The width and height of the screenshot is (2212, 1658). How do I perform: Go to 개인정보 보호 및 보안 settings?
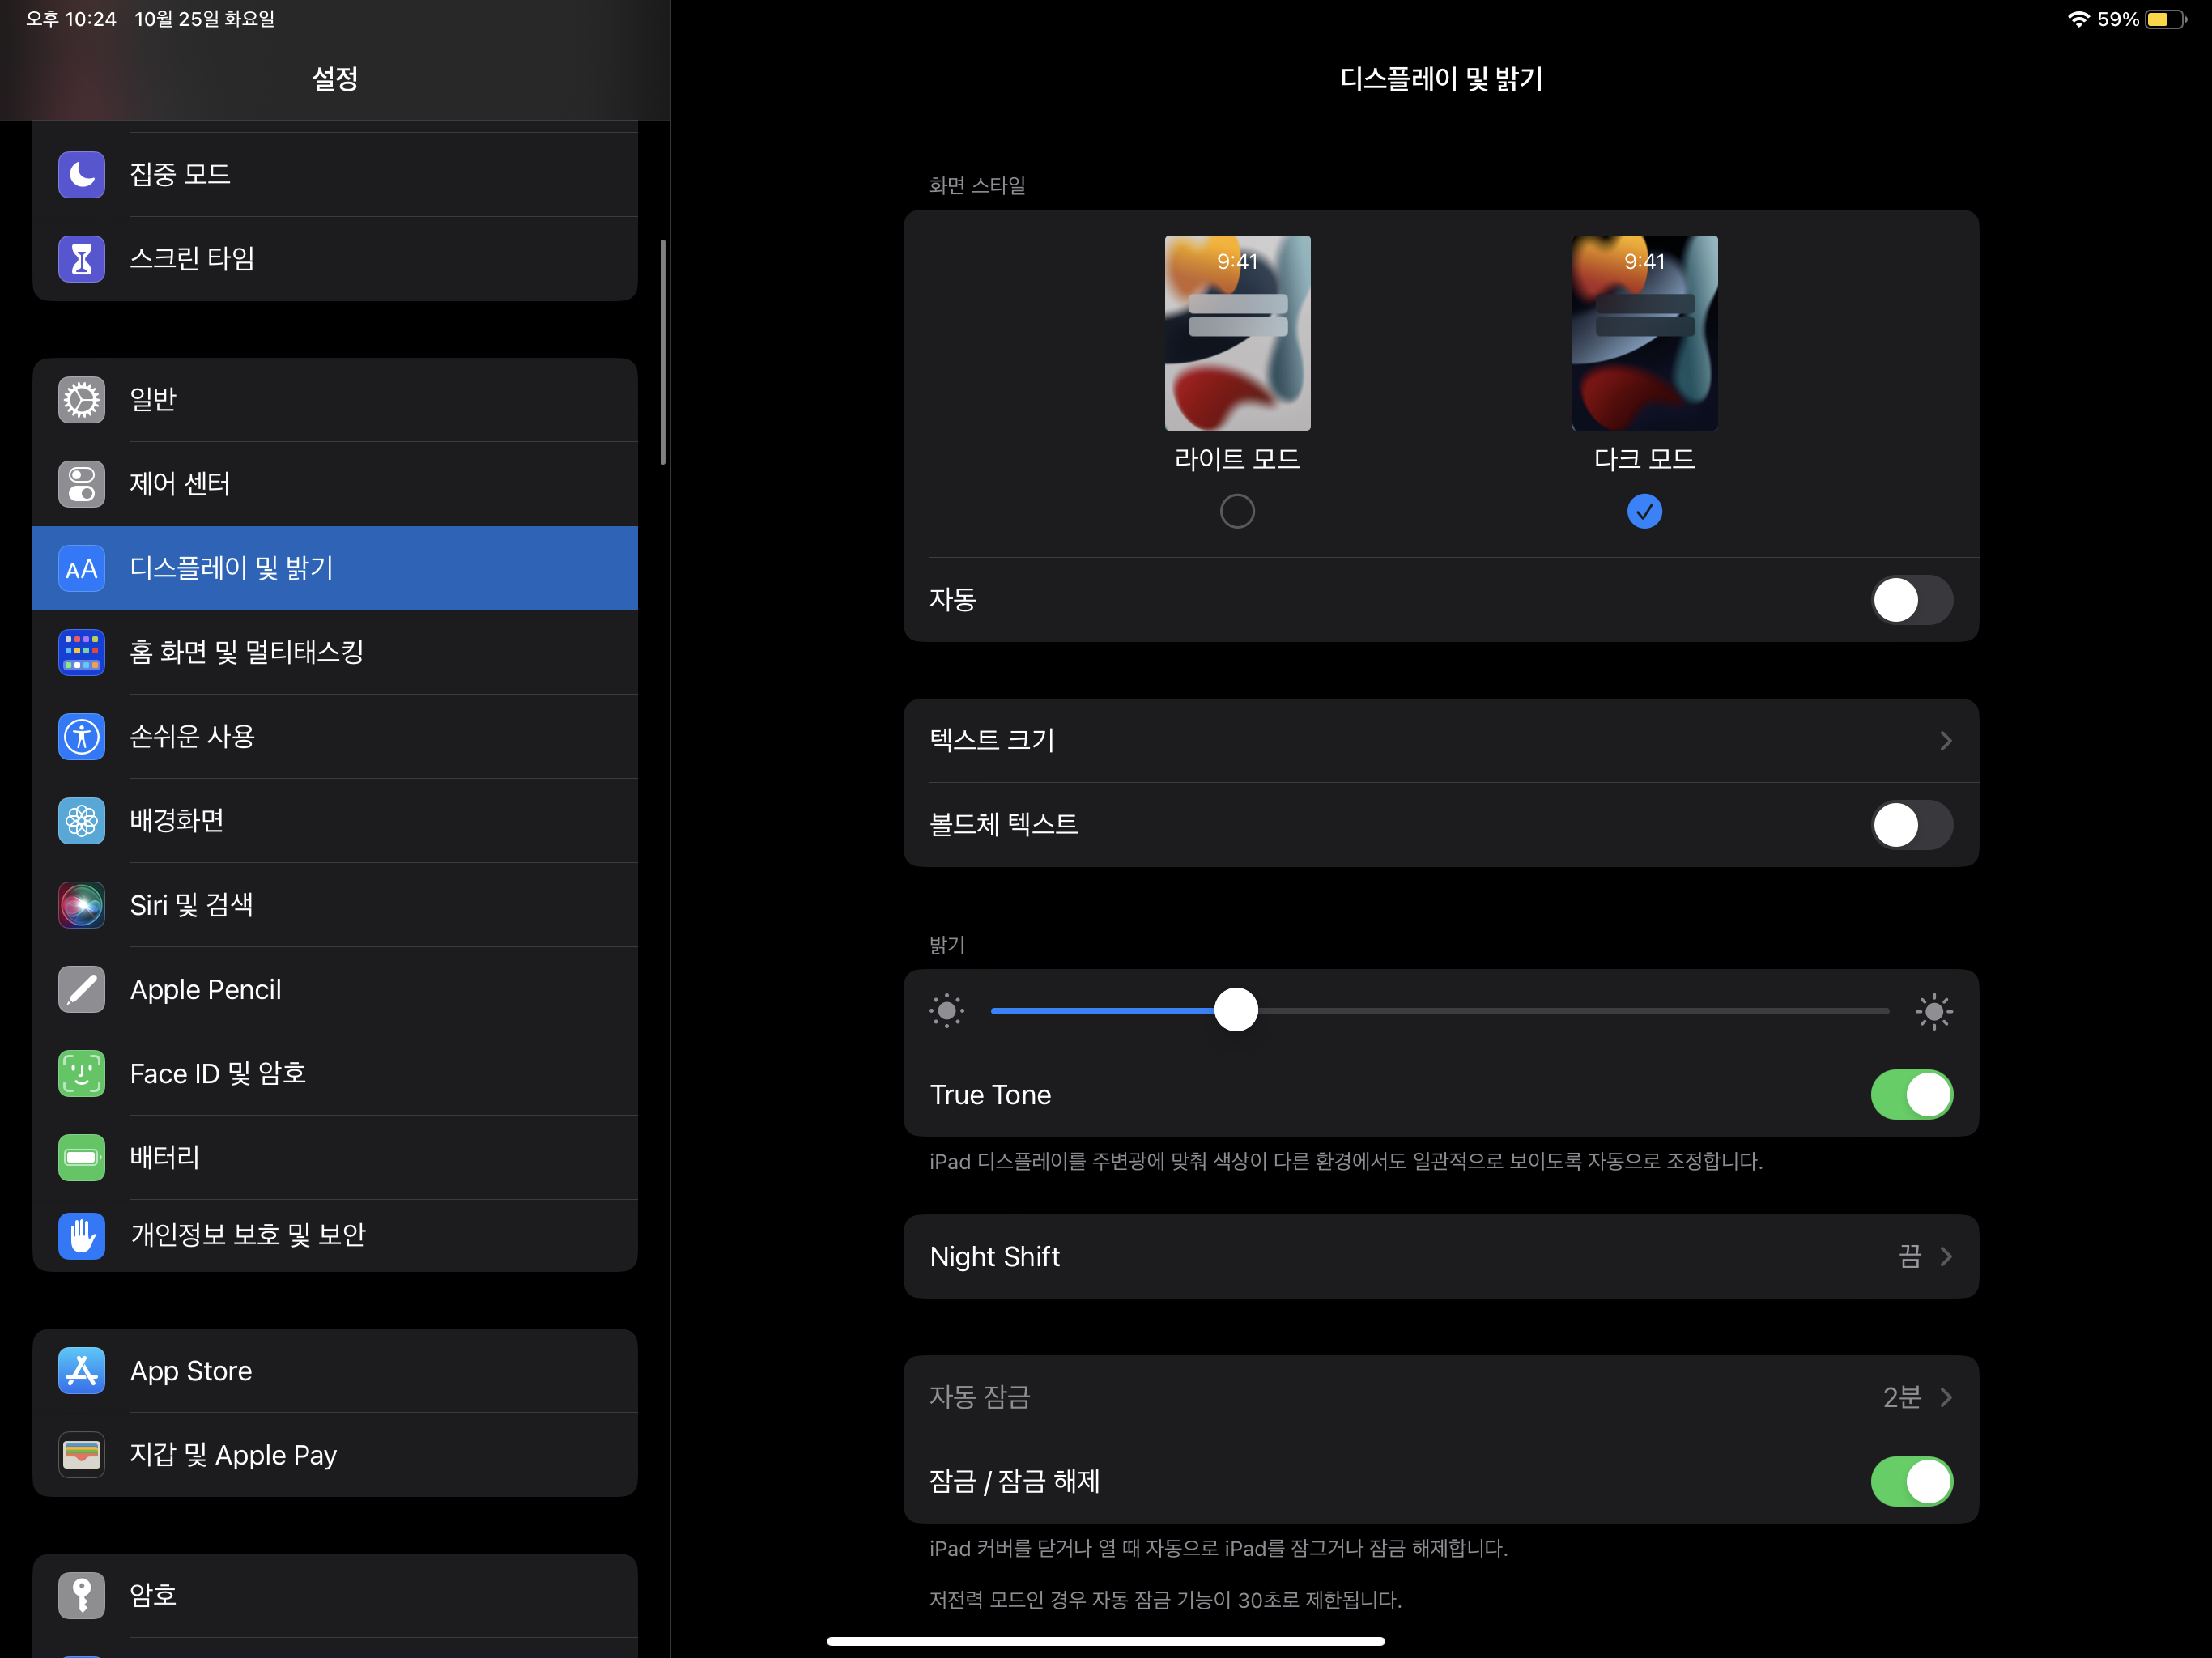click(x=335, y=1236)
